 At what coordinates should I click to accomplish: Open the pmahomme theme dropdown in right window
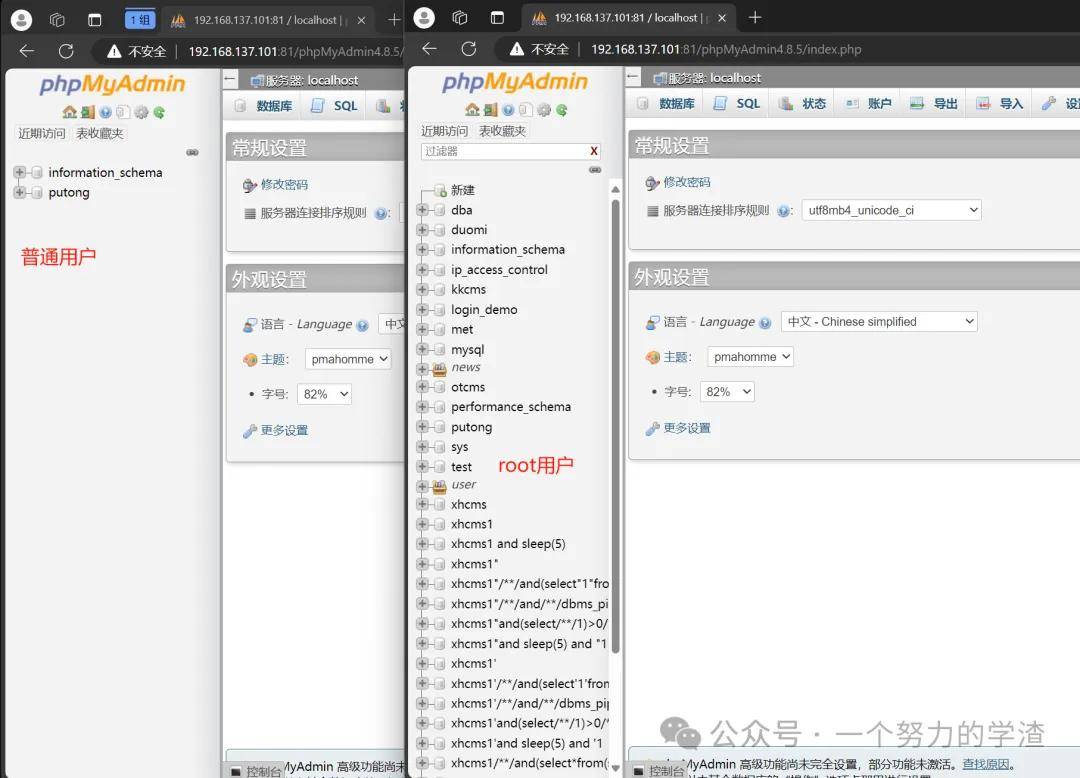pos(750,357)
